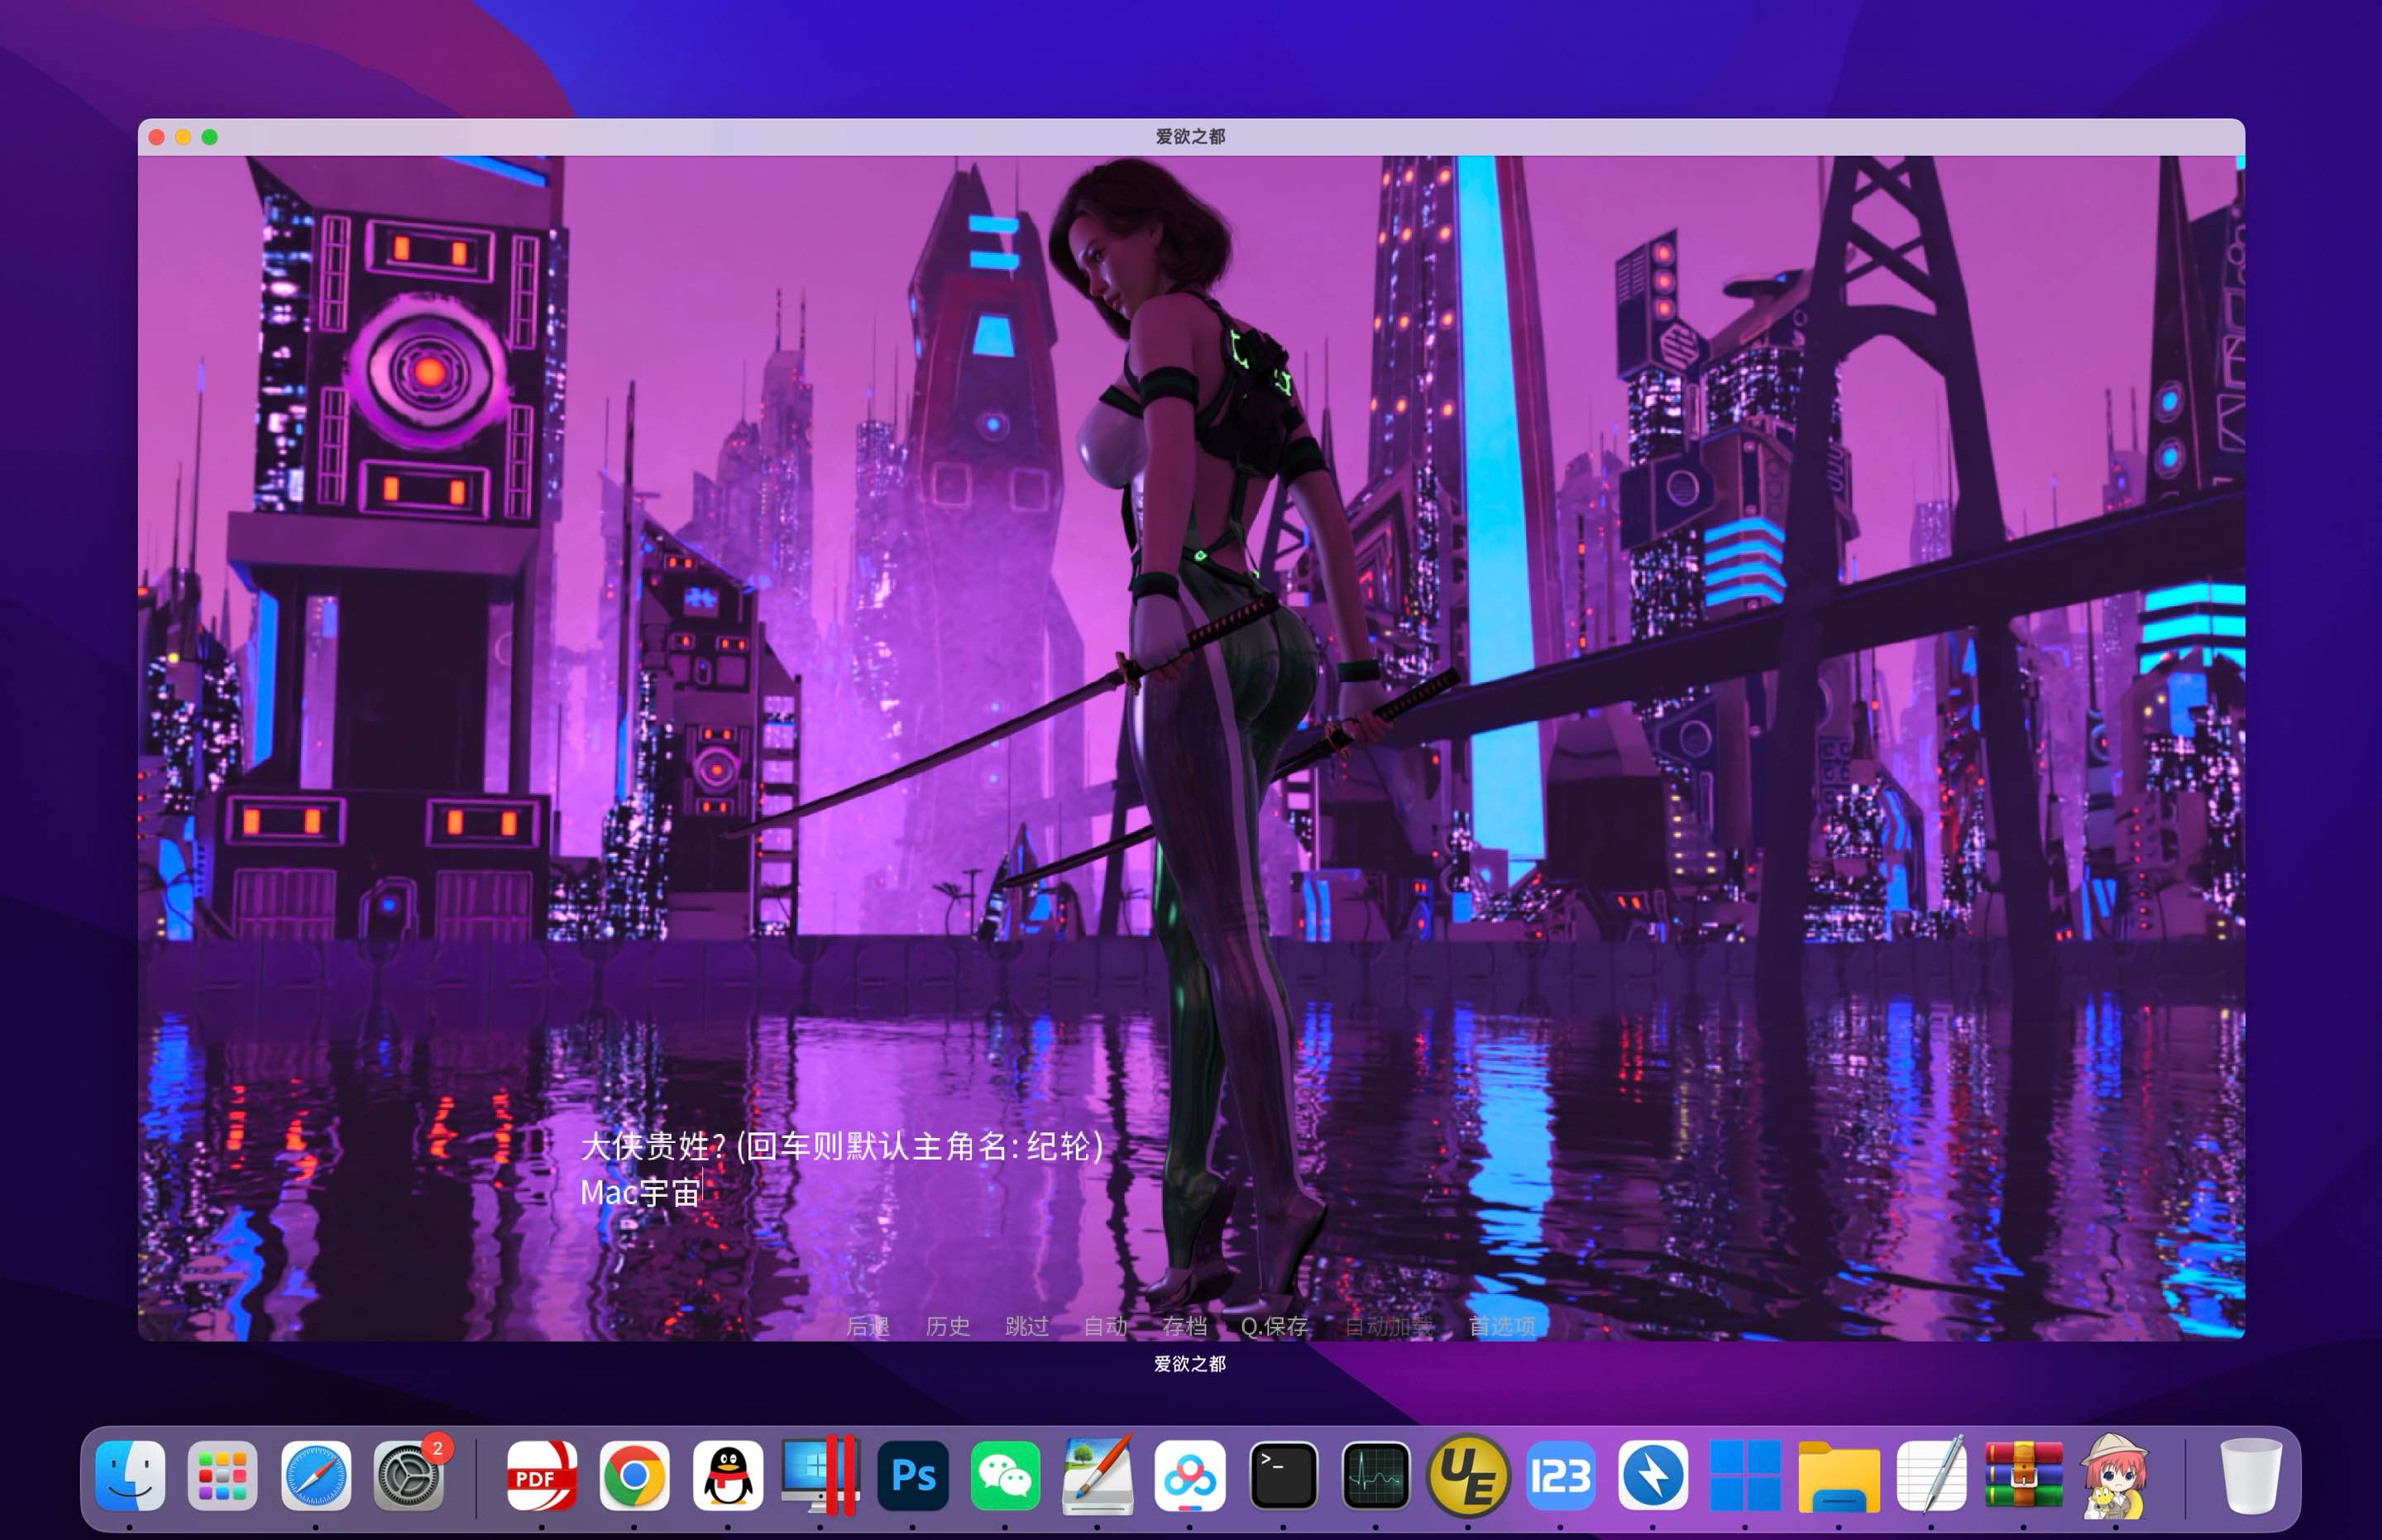Click the name input field containing Mac宇宙
The width and height of the screenshot is (2382, 1540).
tap(641, 1192)
